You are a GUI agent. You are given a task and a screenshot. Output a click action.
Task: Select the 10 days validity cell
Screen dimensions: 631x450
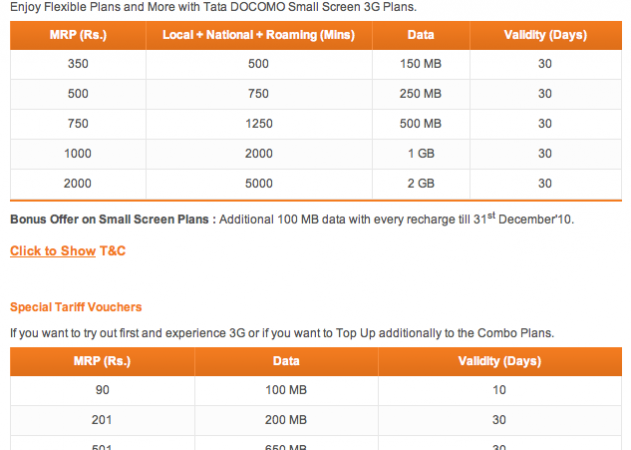(499, 390)
